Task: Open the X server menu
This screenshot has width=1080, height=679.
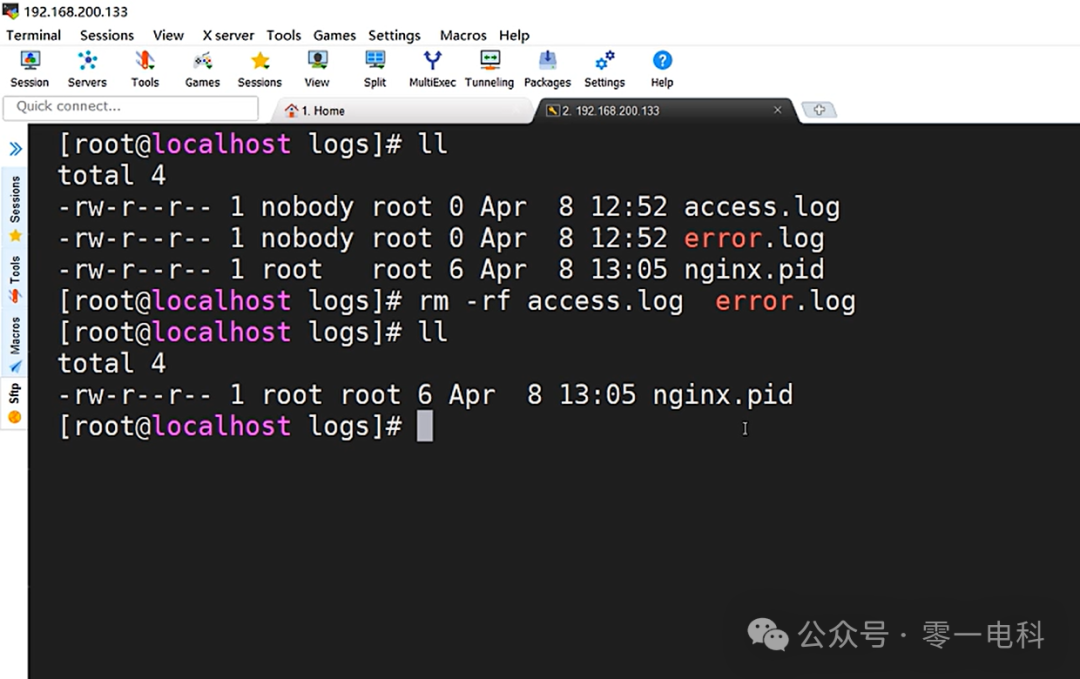Action: 228,35
